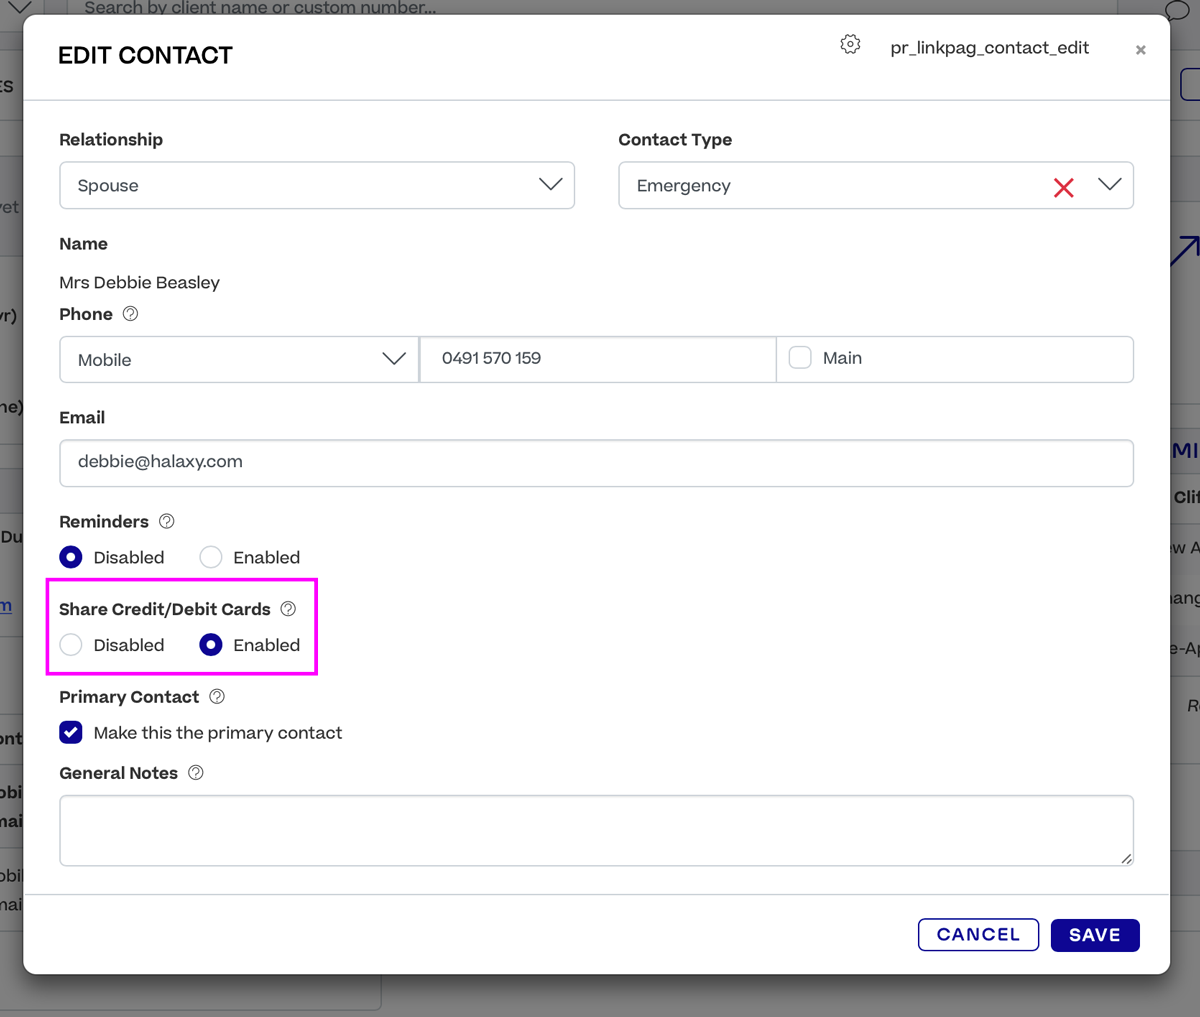This screenshot has width=1200, height=1017.
Task: Set Share Credit/Debit Cards to Disabled
Action: point(71,645)
